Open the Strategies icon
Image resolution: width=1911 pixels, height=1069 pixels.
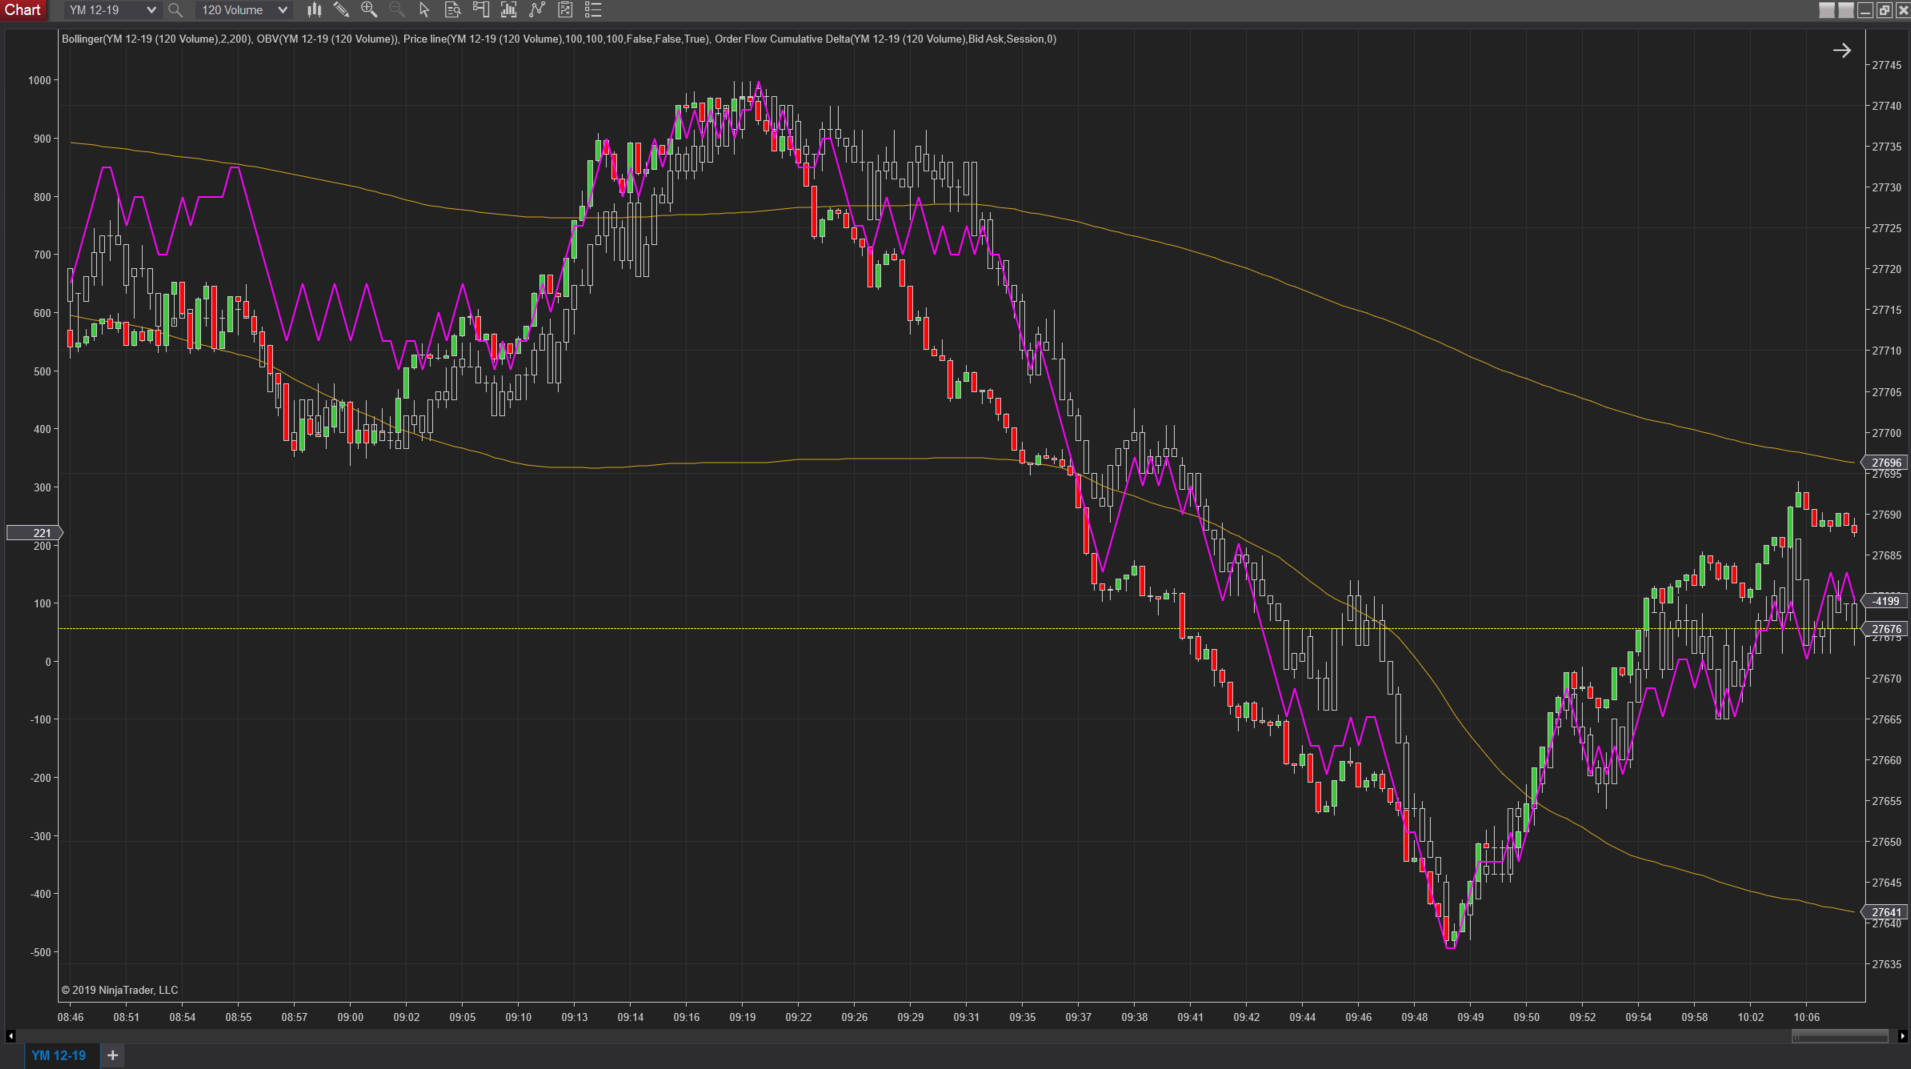pyautogui.click(x=537, y=10)
